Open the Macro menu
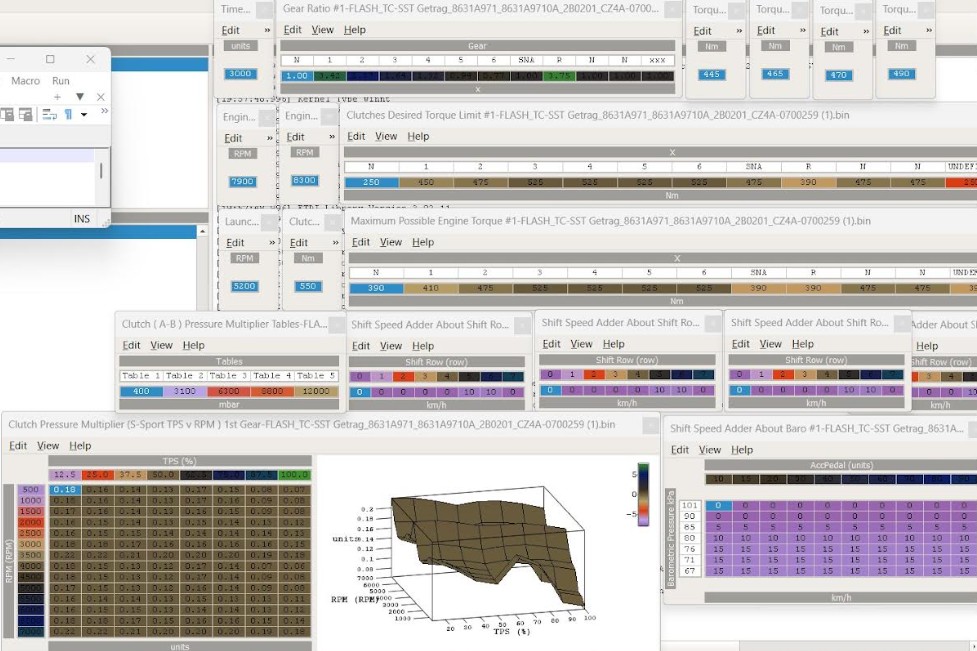Image resolution: width=977 pixels, height=651 pixels. tap(26, 81)
